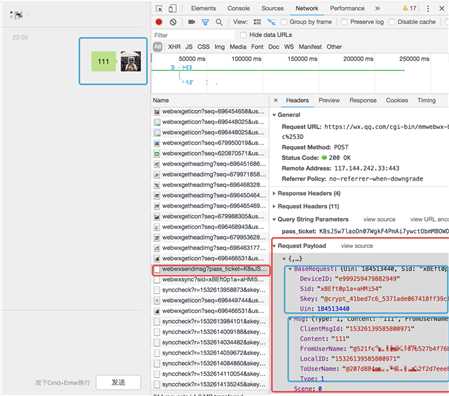Viewport: 449px width, 396px height.
Task: Select the webwxsync?sid request row
Action: (210, 280)
